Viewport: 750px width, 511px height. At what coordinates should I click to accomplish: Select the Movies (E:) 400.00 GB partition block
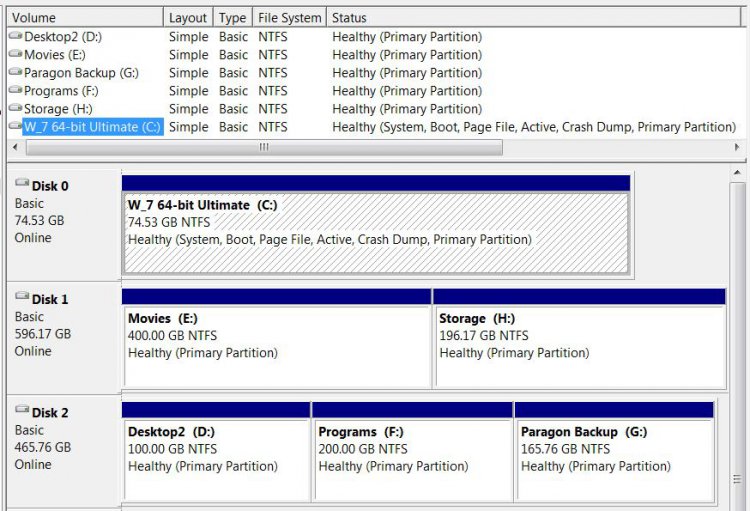point(276,338)
